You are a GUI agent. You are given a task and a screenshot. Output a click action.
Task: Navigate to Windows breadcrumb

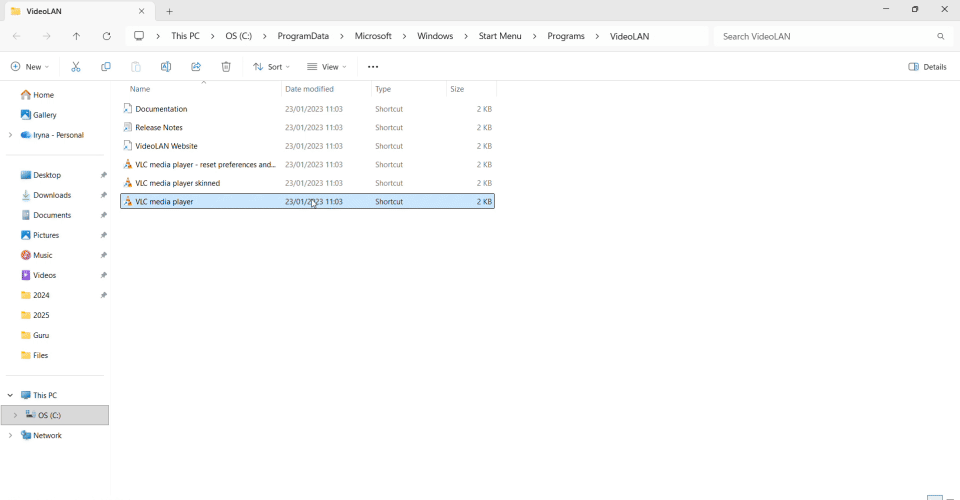(x=435, y=36)
